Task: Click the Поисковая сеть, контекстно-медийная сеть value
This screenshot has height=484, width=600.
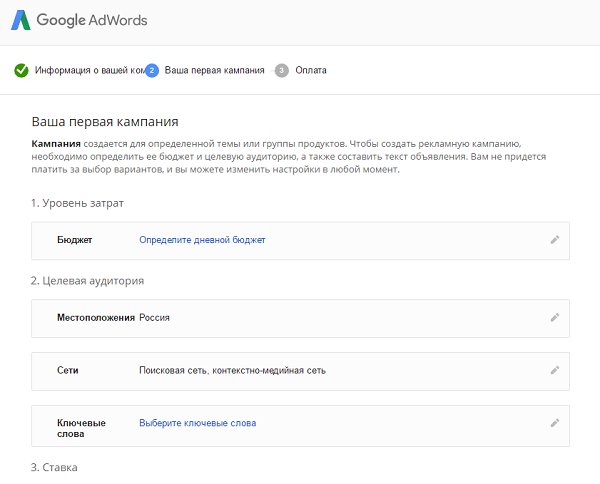Action: [232, 370]
